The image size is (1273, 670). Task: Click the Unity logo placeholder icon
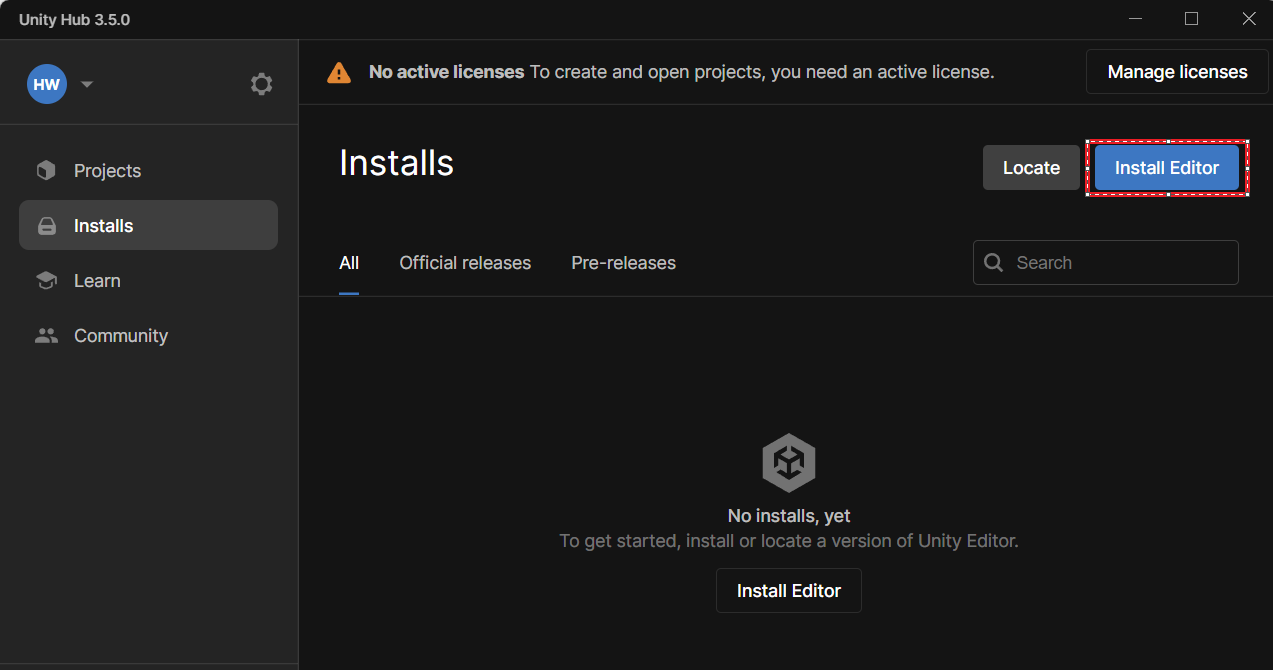pyautogui.click(x=789, y=463)
